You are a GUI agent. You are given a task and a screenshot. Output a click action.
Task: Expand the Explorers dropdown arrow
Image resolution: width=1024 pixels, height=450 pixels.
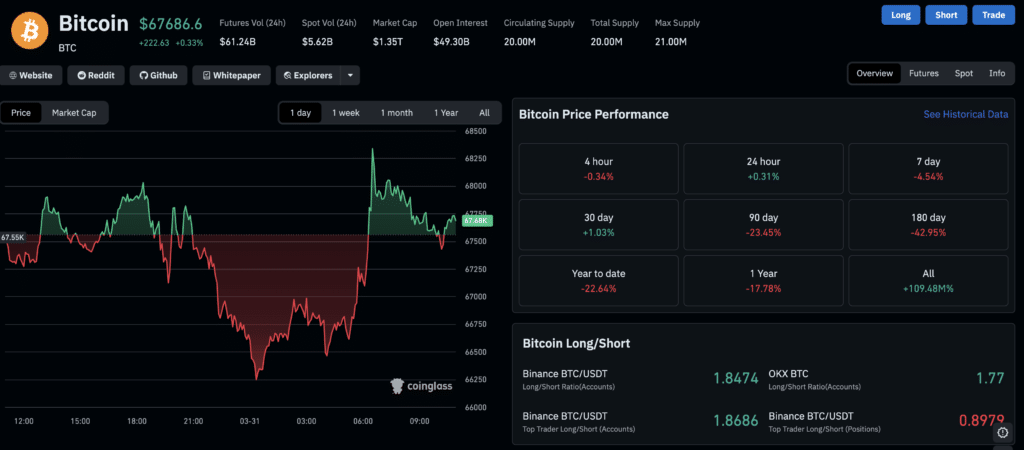[x=350, y=75]
